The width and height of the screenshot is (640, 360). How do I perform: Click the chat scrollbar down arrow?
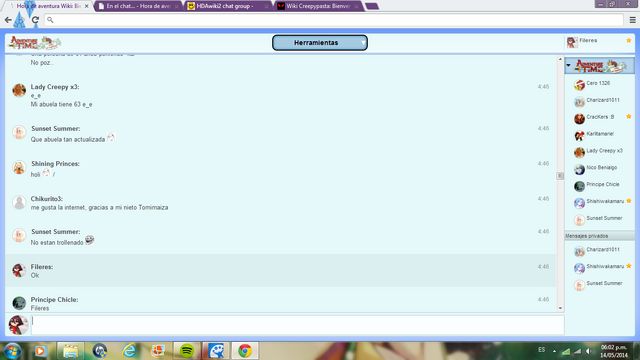(560, 309)
